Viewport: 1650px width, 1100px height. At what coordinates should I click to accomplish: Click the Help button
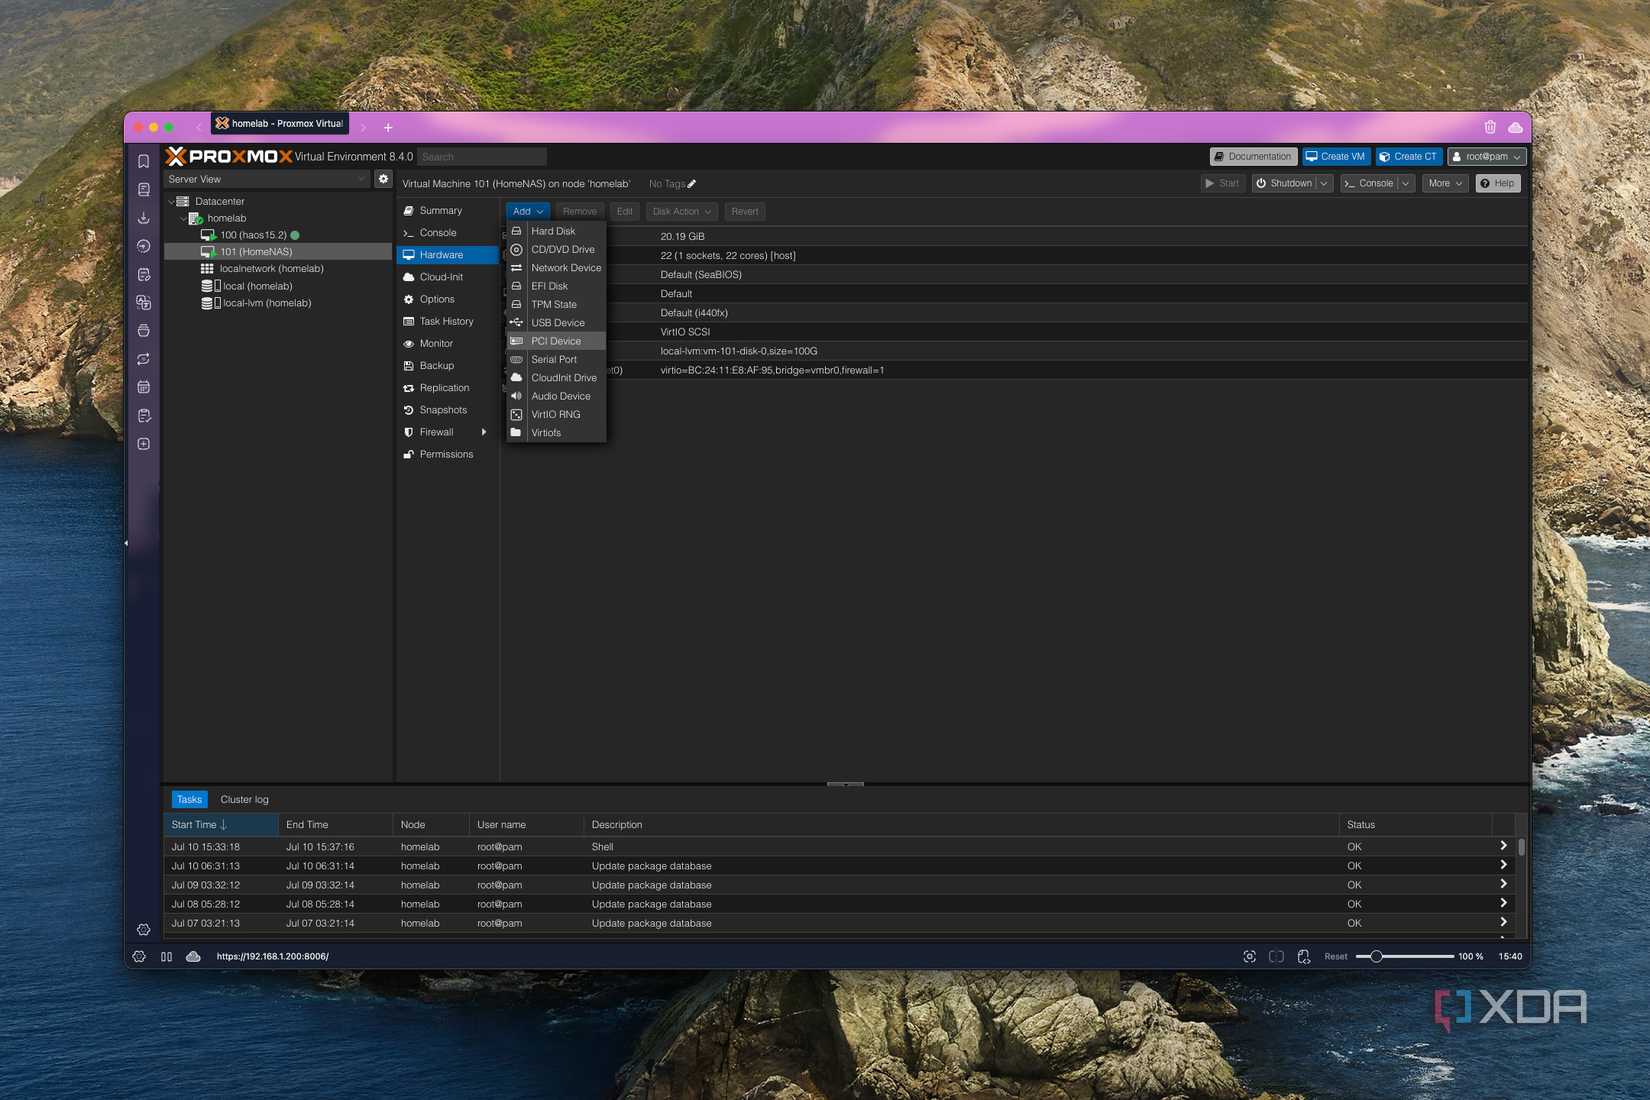pyautogui.click(x=1498, y=184)
